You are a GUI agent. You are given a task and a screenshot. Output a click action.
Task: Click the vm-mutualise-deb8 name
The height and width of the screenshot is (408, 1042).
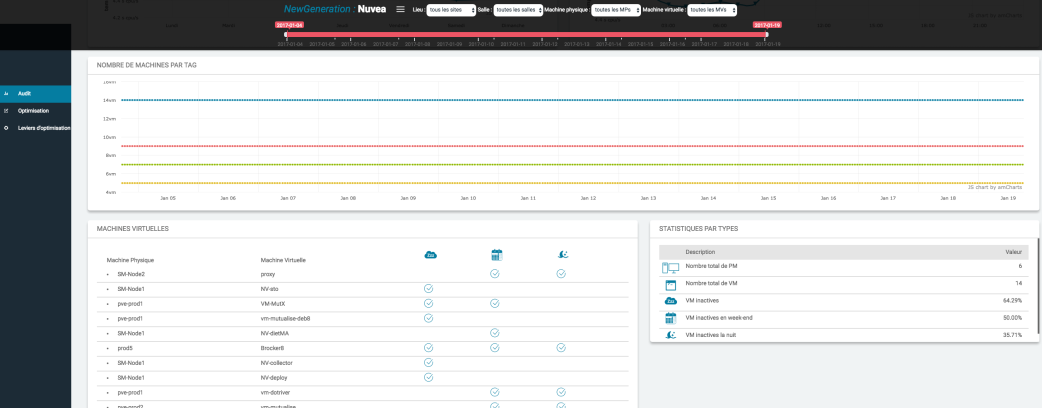tap(285, 318)
